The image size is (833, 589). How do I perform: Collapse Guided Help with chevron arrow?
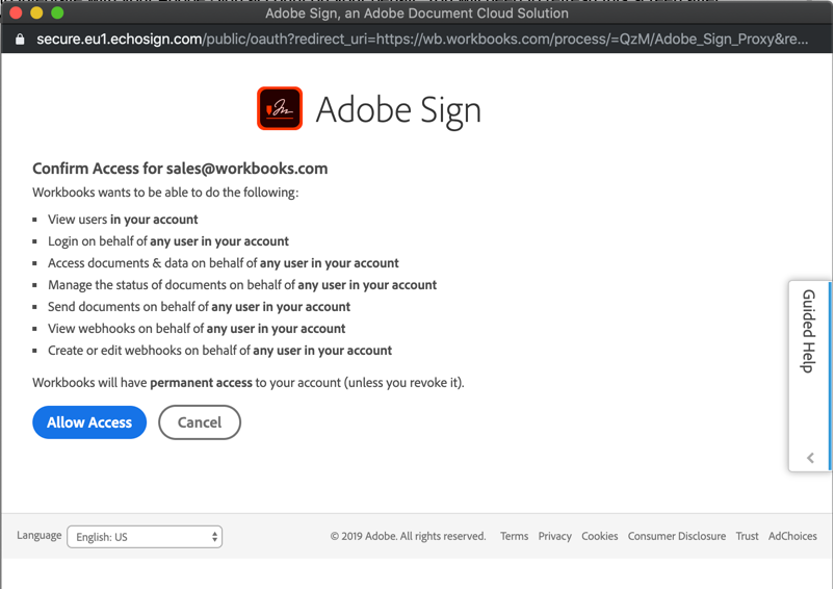[810, 458]
